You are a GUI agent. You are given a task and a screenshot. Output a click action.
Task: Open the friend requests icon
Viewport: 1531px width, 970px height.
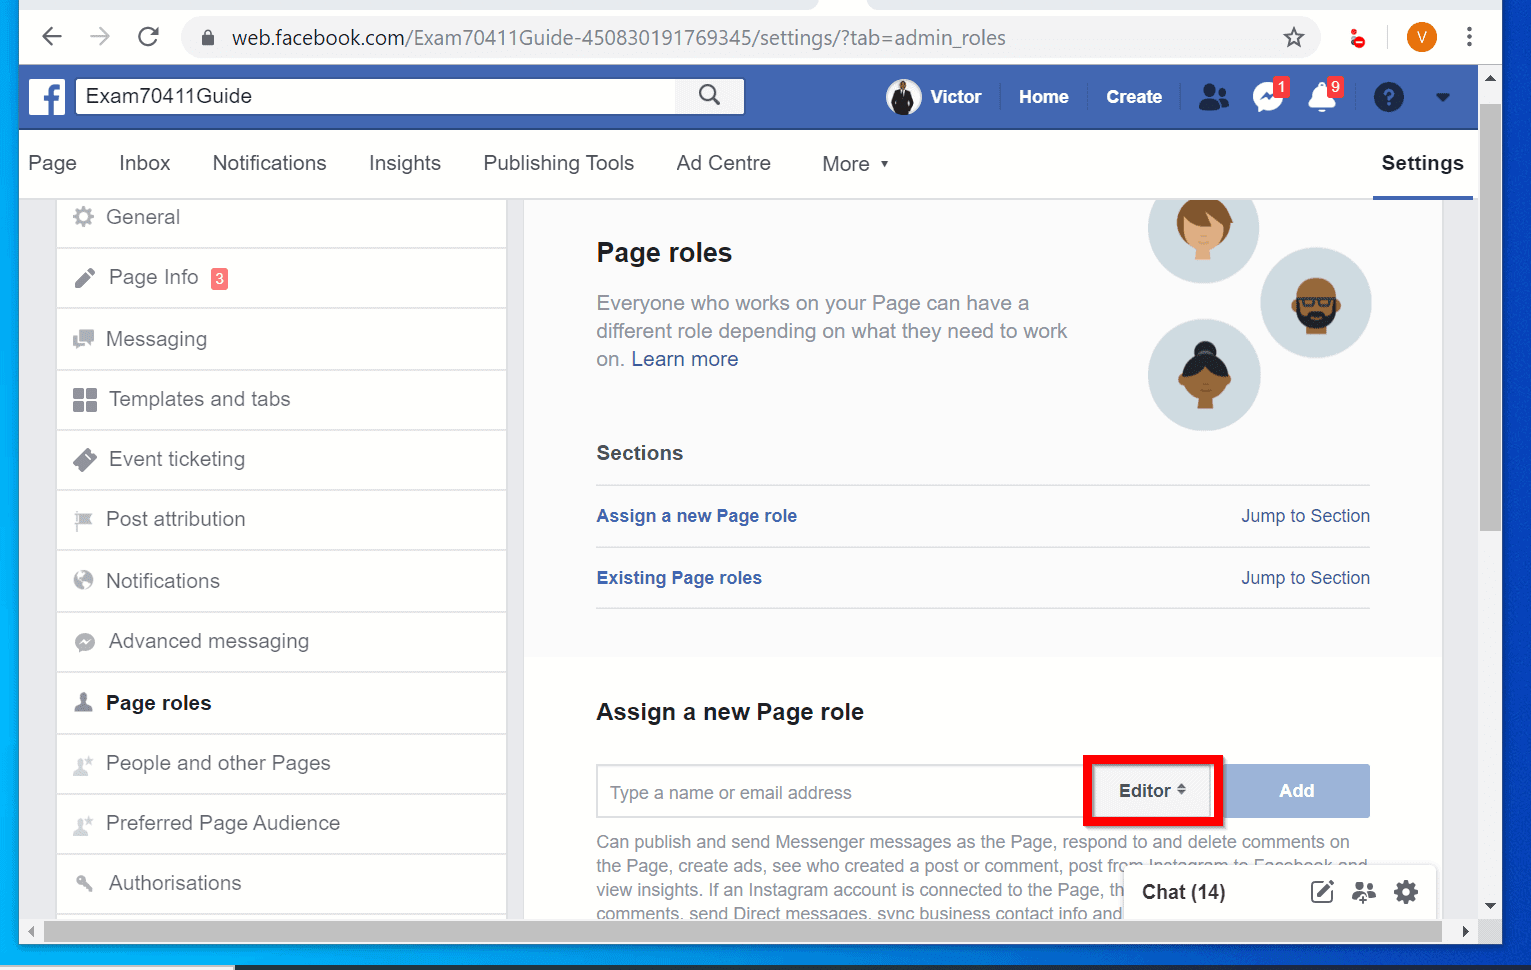1213,97
